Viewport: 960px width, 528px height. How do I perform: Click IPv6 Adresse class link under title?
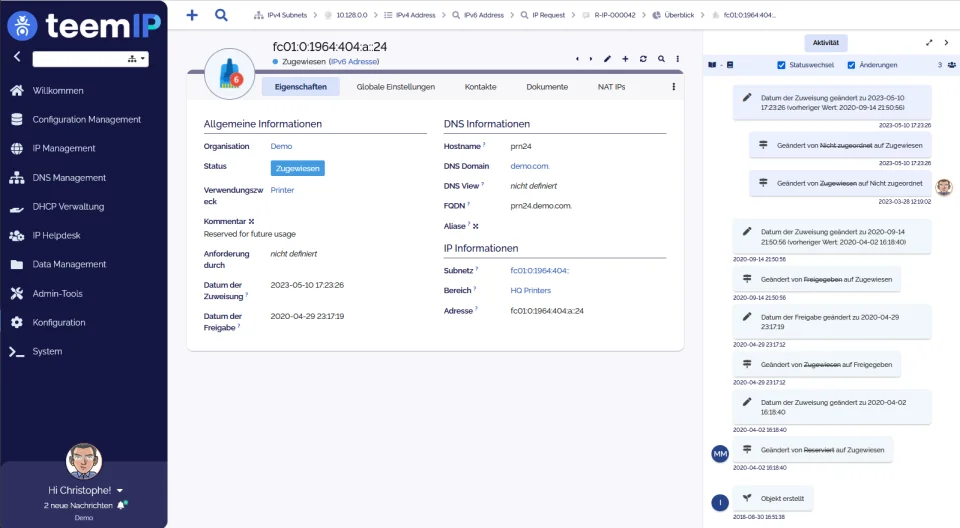pyautogui.click(x=354, y=62)
